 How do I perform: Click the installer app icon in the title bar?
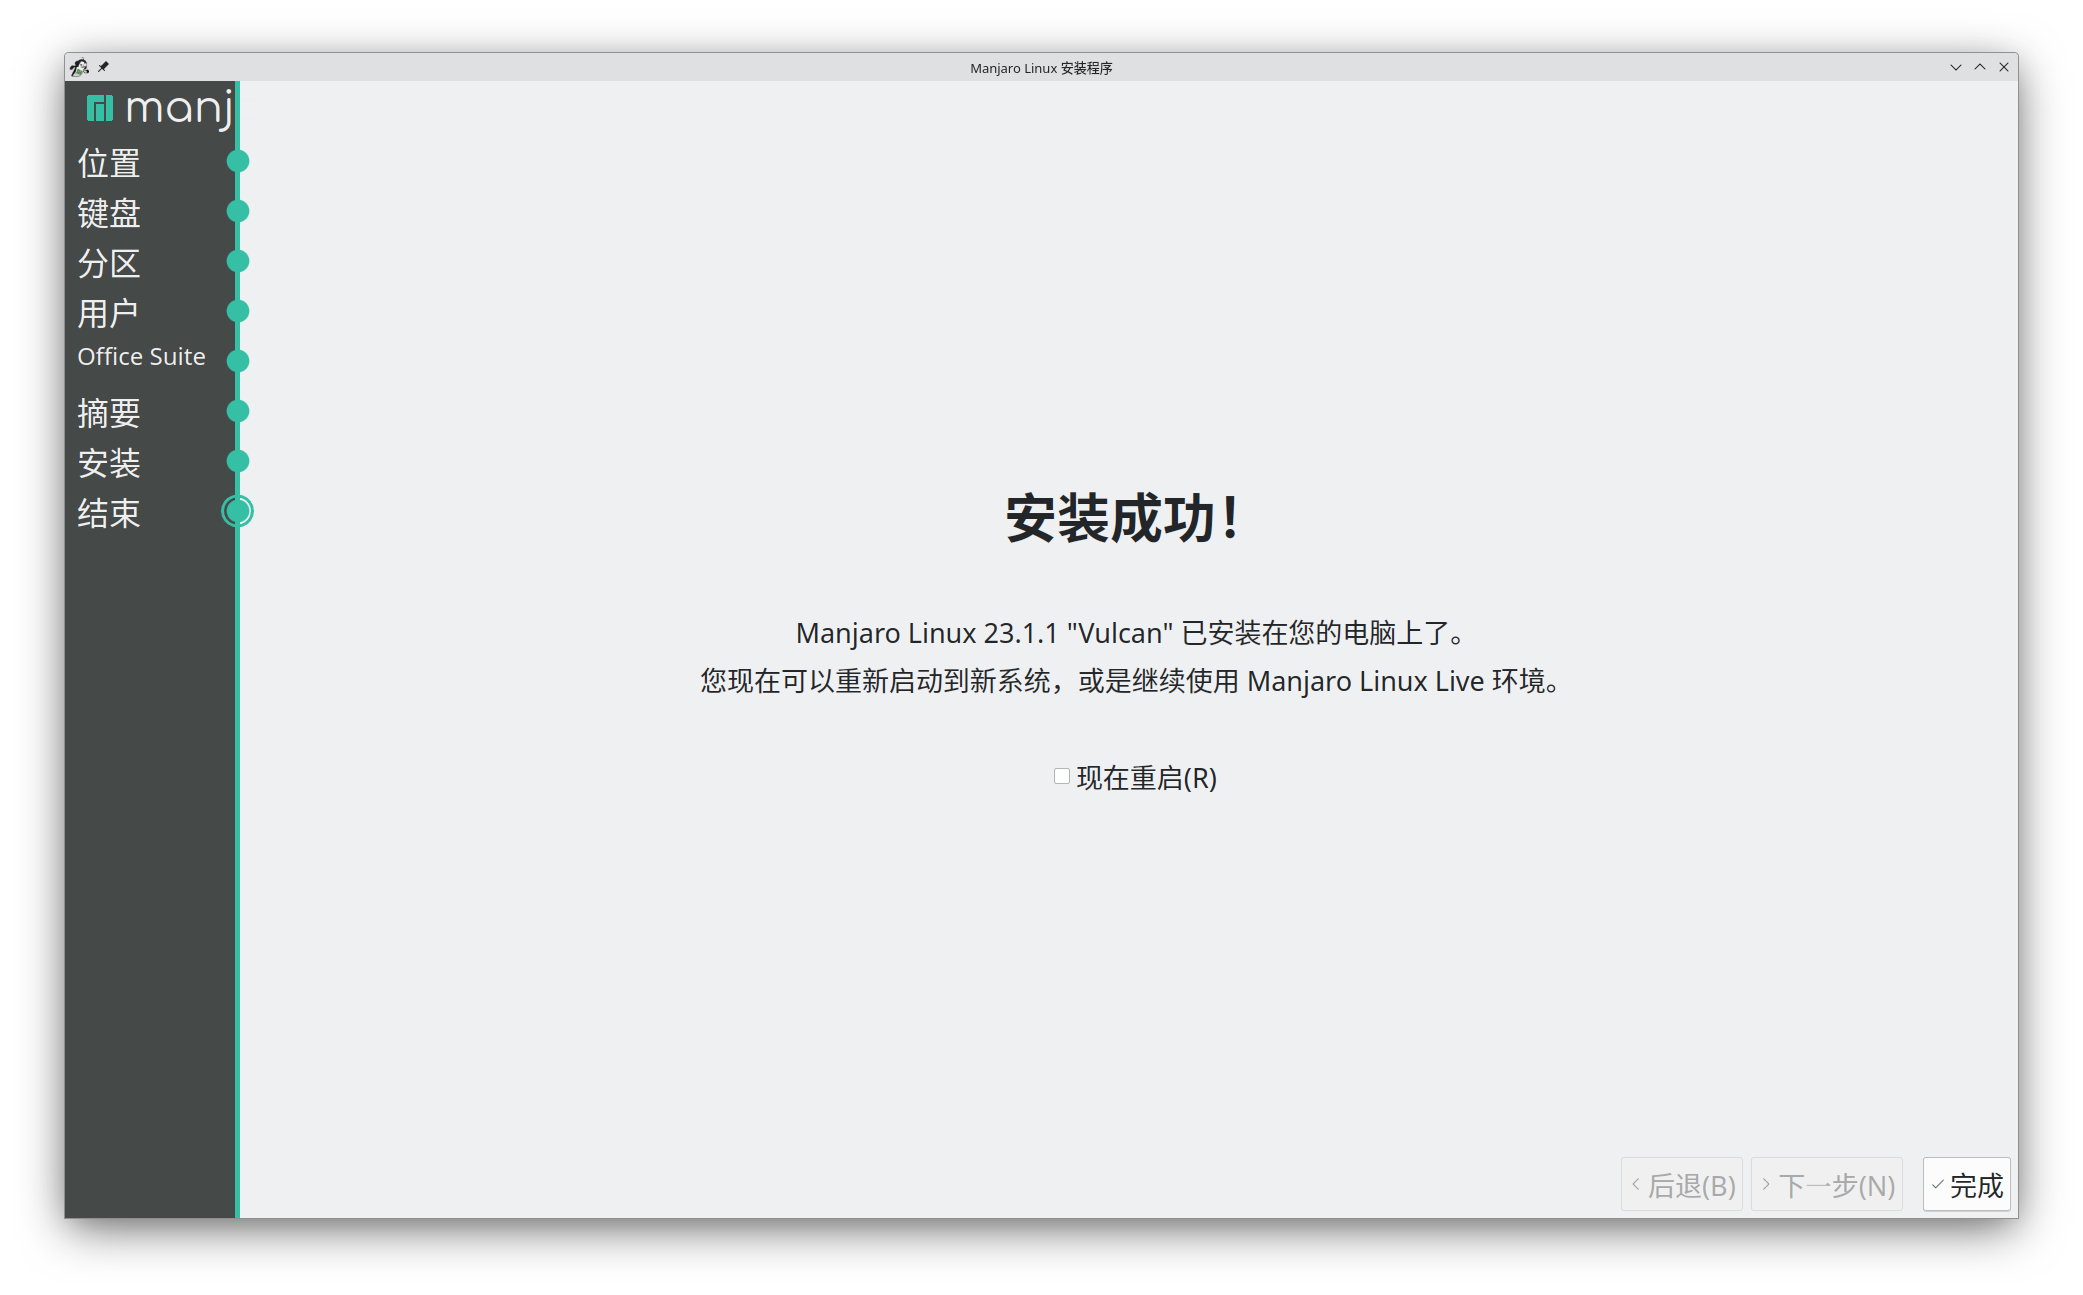80,68
